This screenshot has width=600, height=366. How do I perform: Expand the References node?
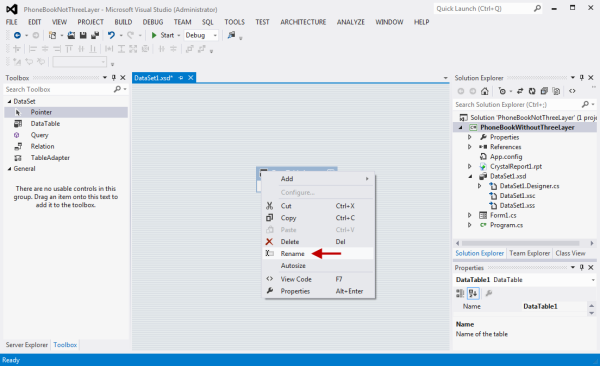click(x=470, y=147)
